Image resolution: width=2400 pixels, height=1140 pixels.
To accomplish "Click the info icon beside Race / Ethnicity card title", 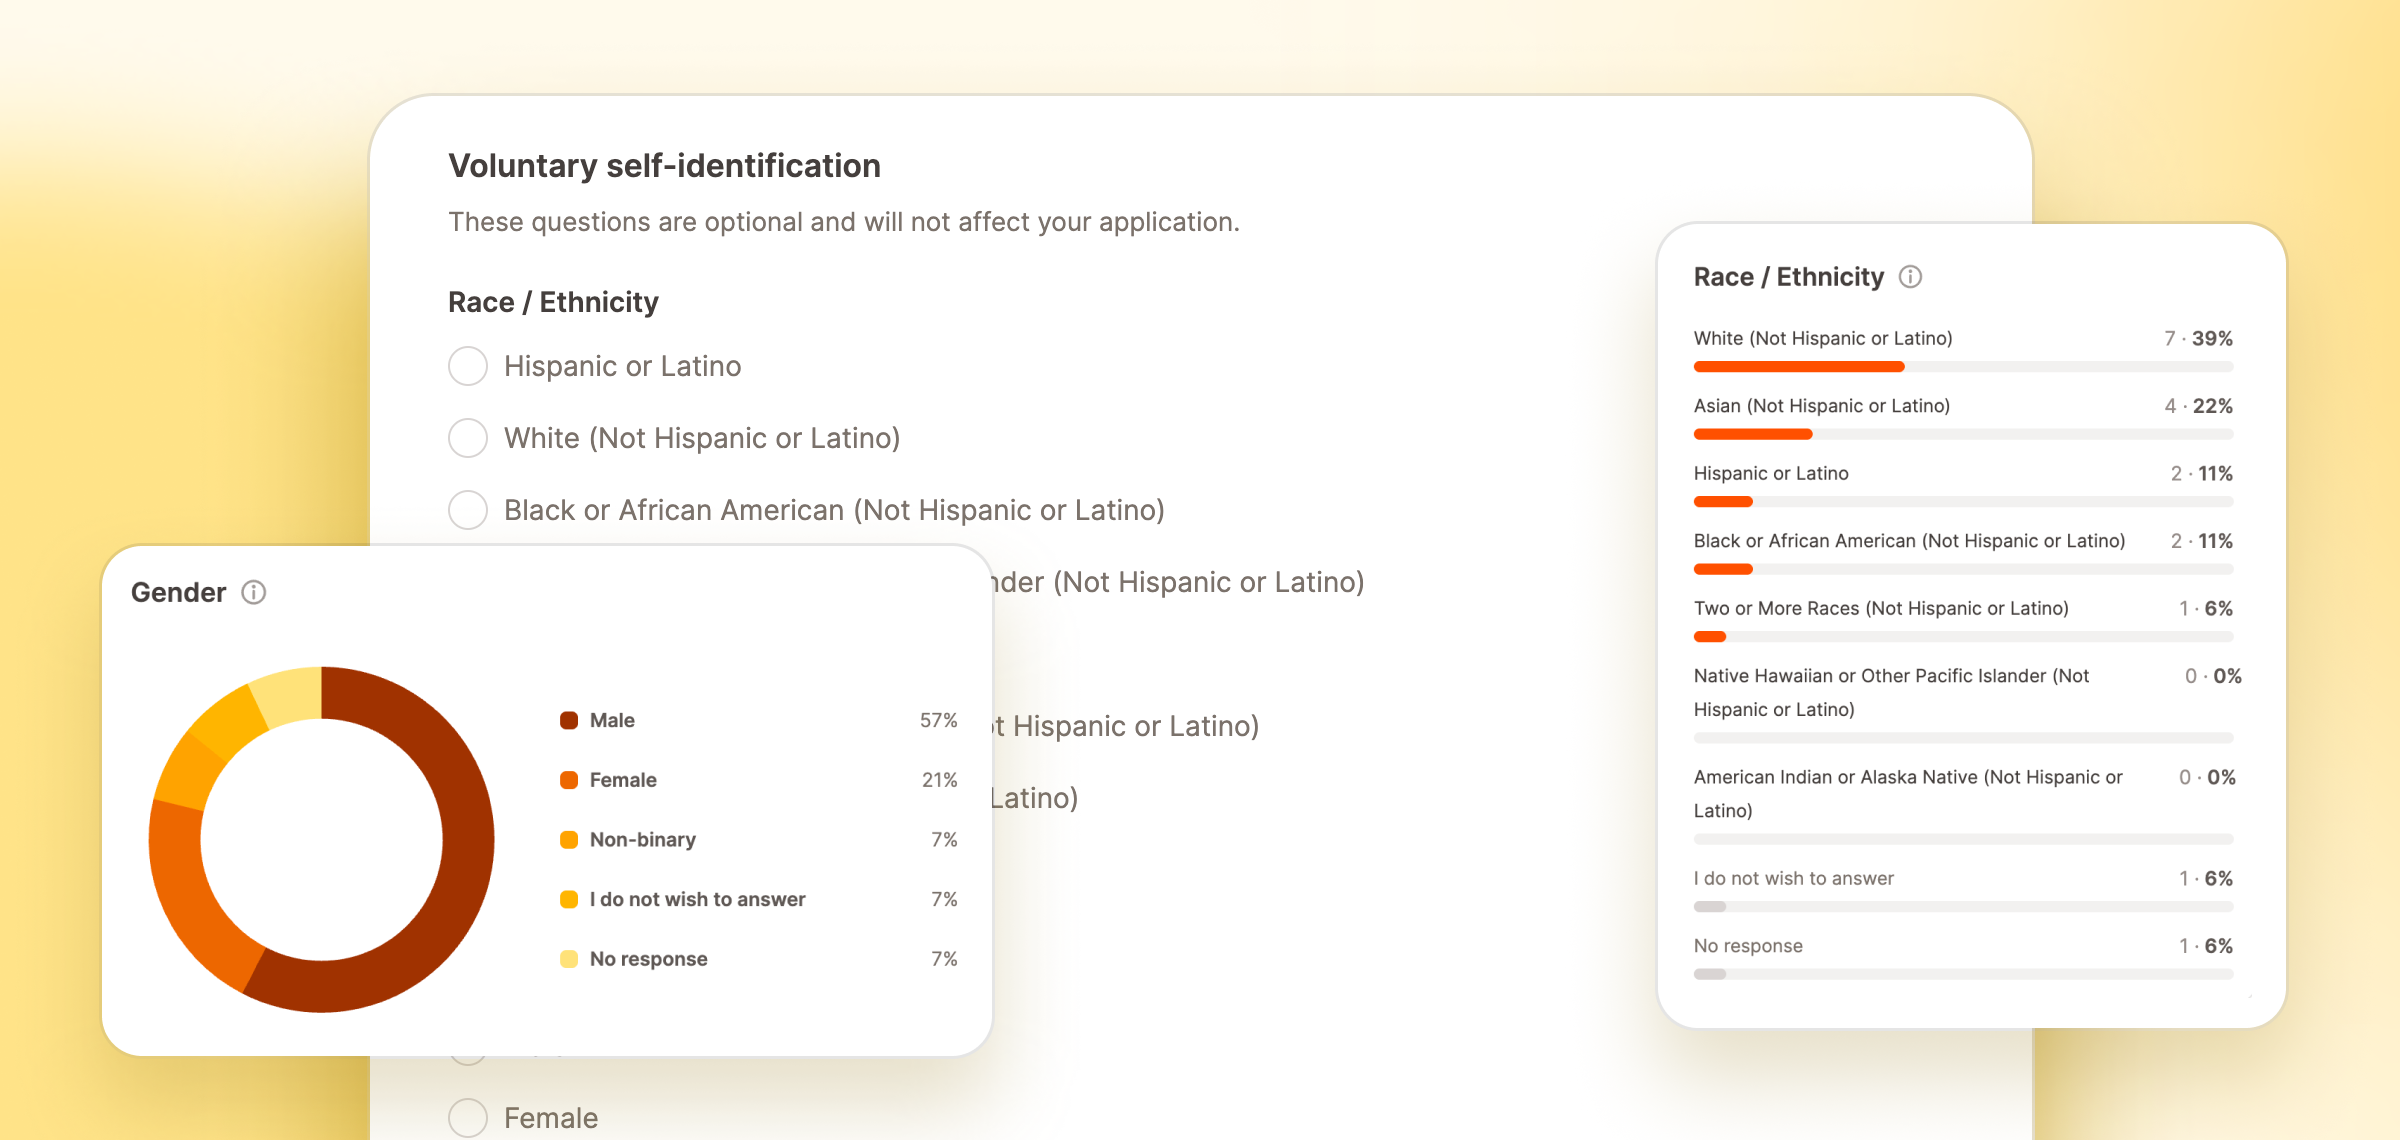I will tap(1910, 277).
